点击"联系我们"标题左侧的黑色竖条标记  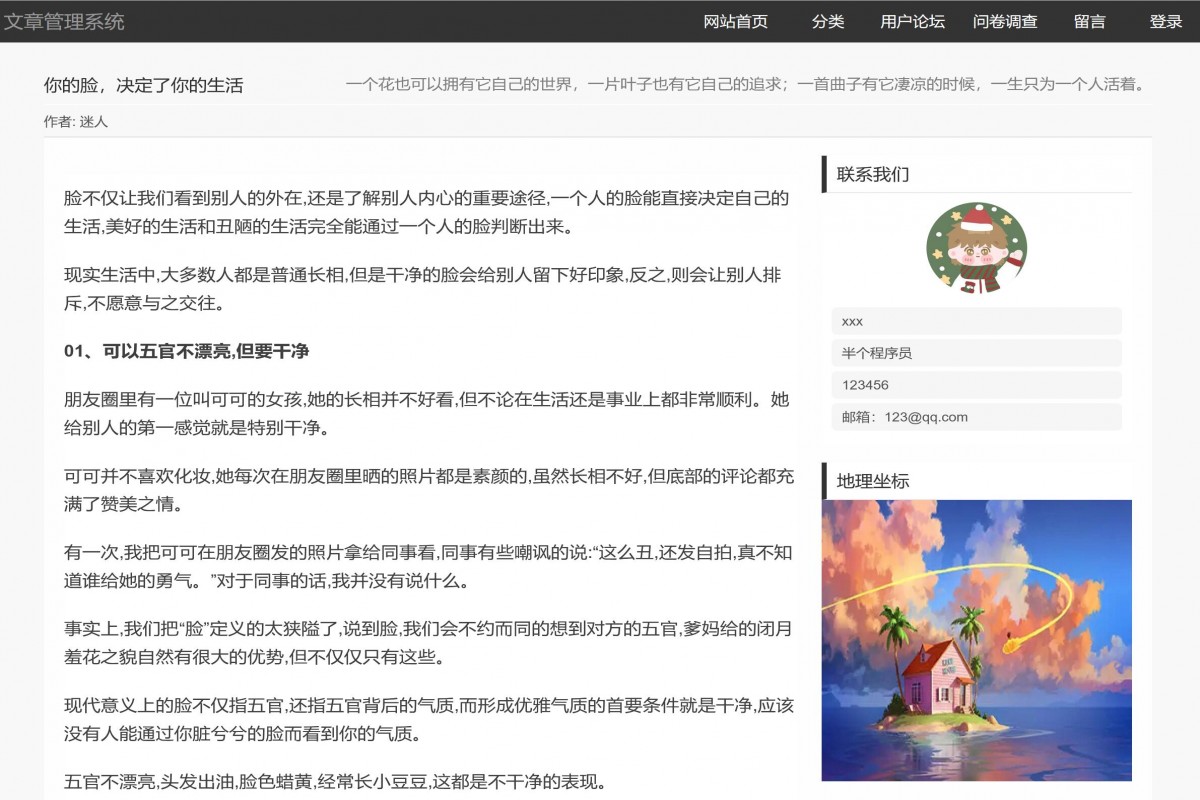[x=823, y=173]
